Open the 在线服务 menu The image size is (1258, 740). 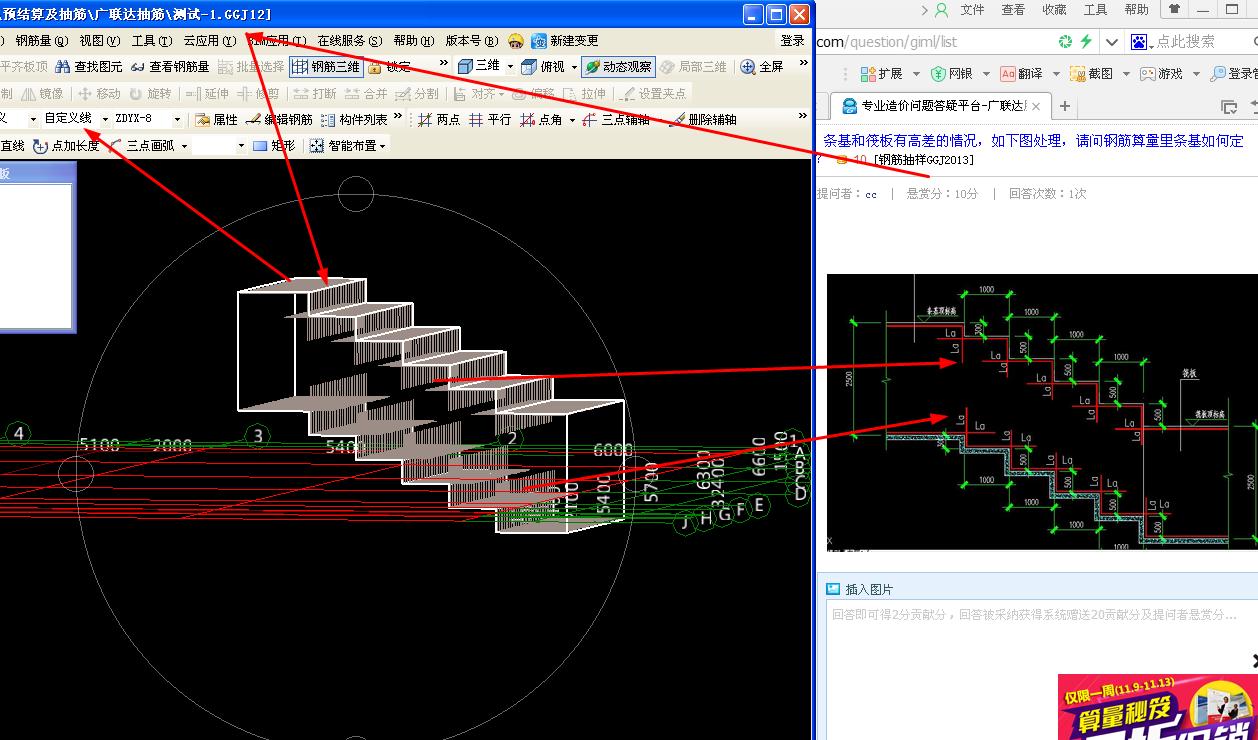349,41
